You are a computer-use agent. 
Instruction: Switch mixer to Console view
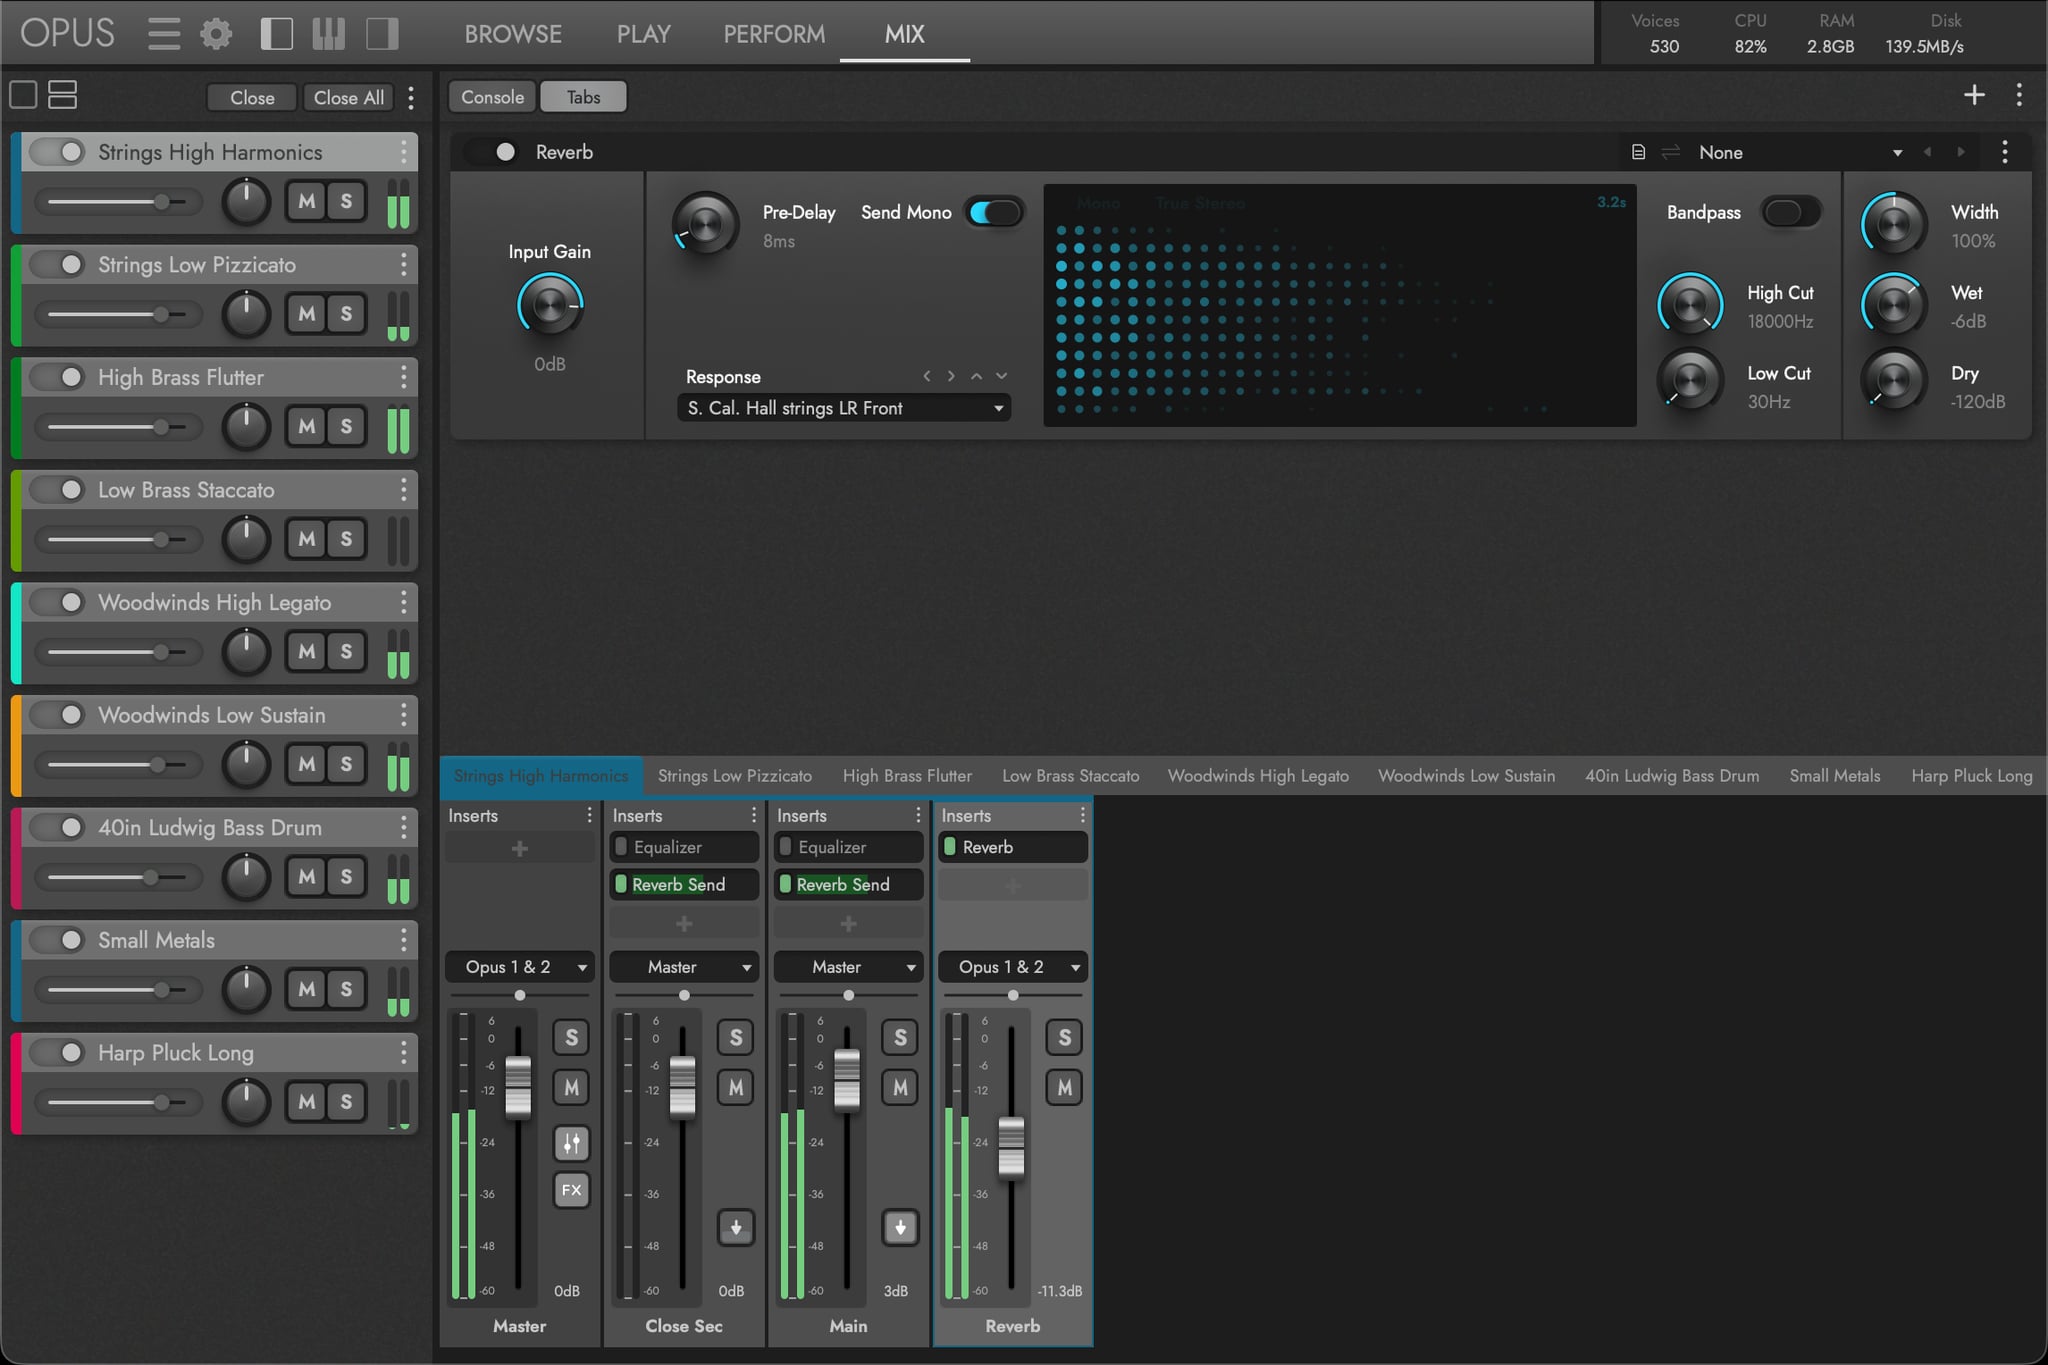(x=492, y=97)
